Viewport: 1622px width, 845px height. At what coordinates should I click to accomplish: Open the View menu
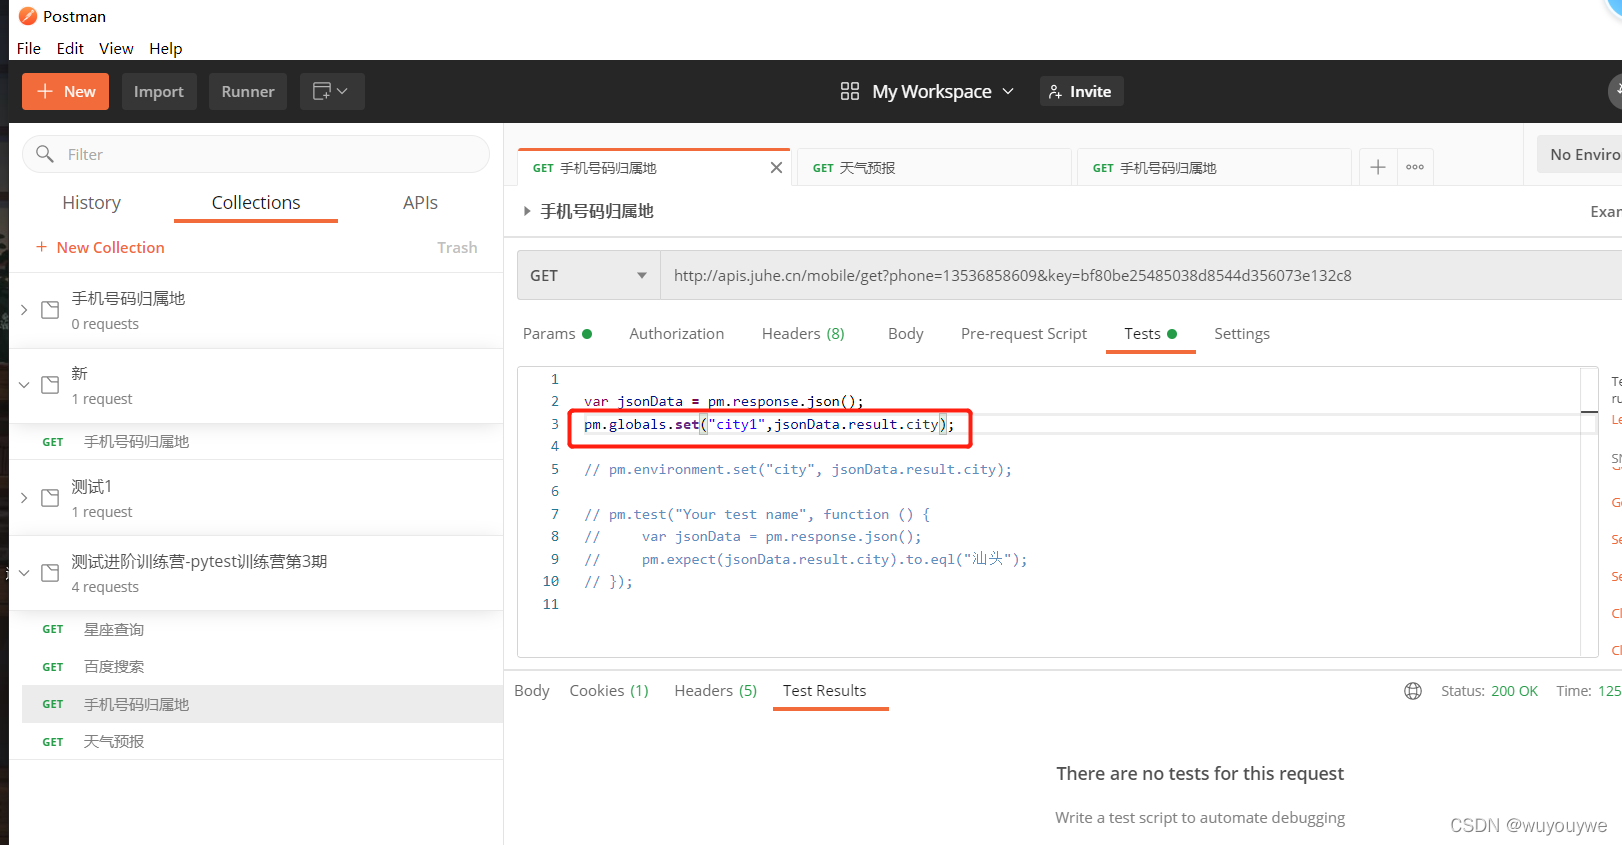pyautogui.click(x=116, y=48)
